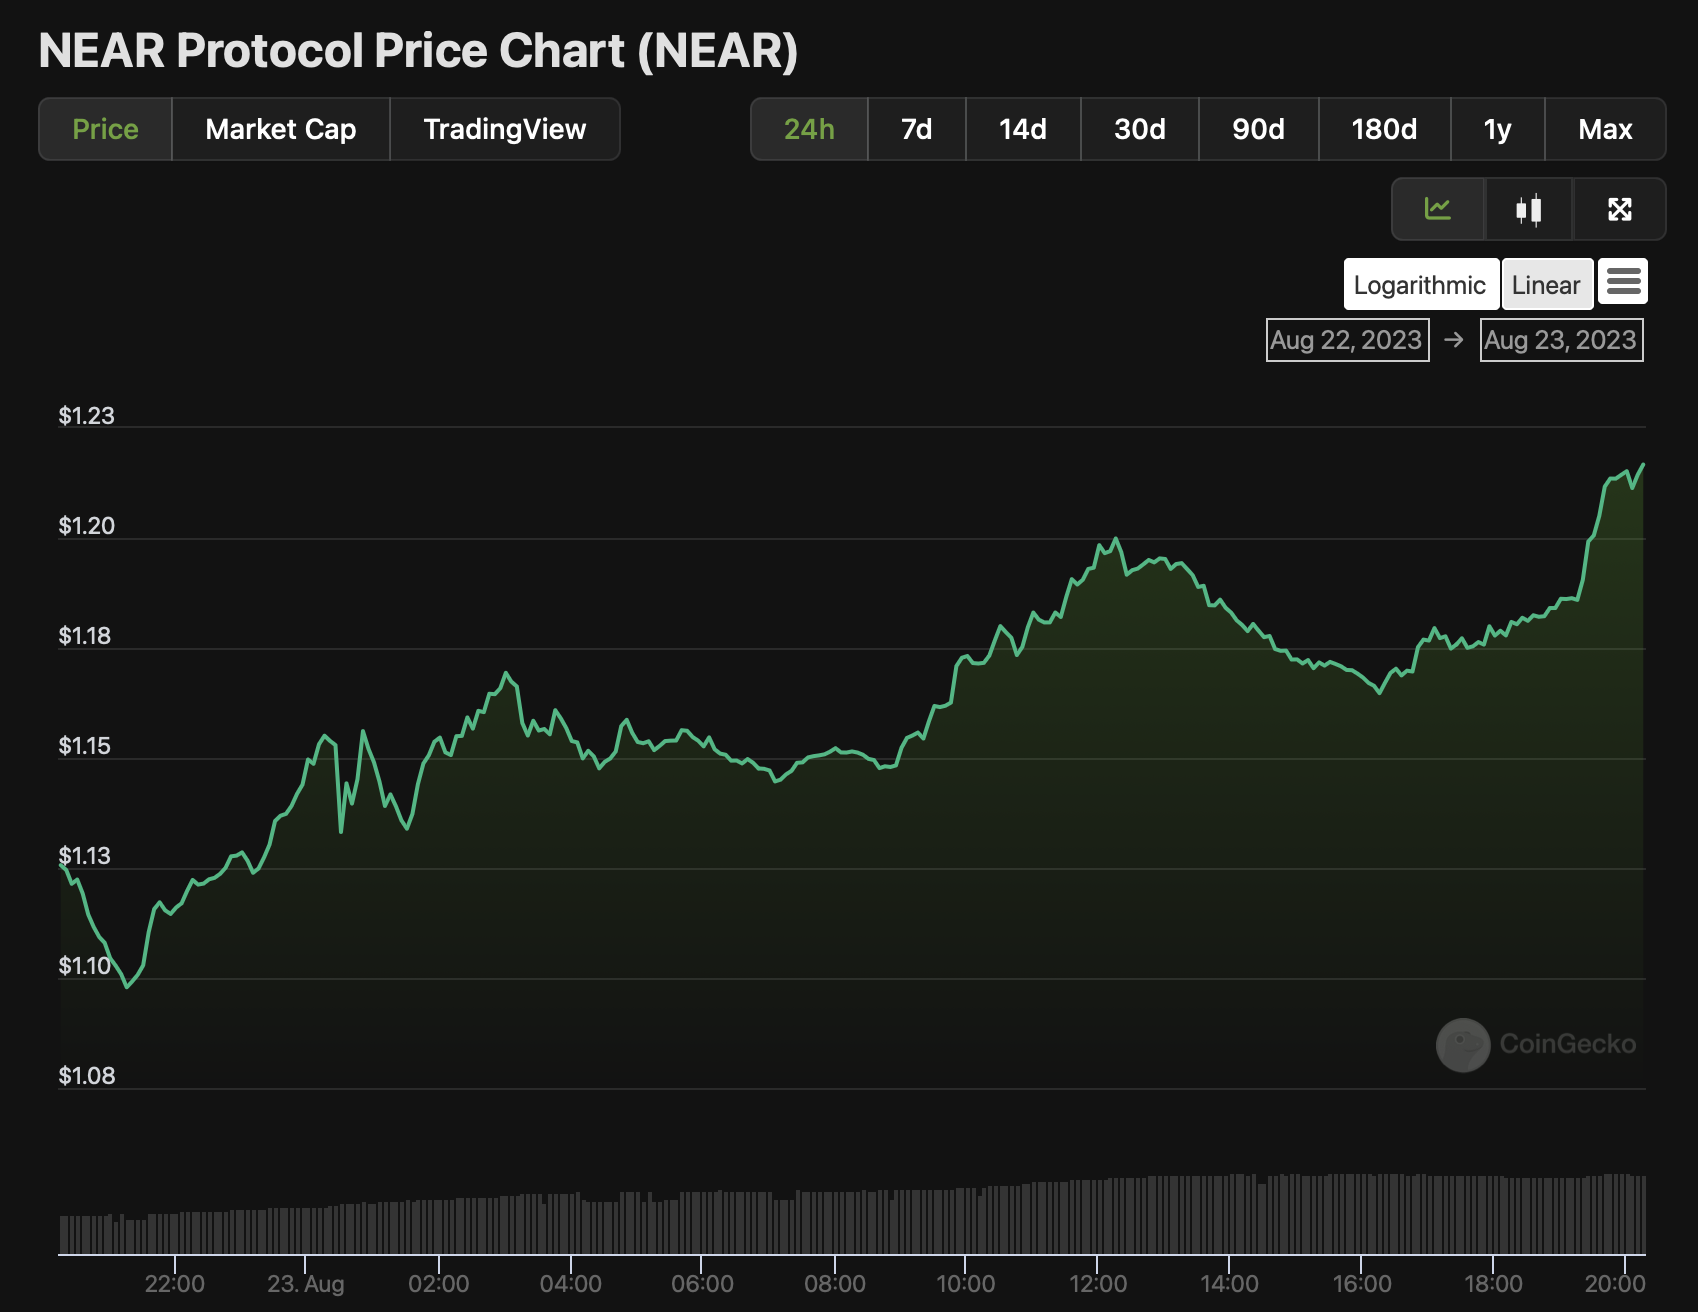Choose the 30d time range

[1140, 129]
